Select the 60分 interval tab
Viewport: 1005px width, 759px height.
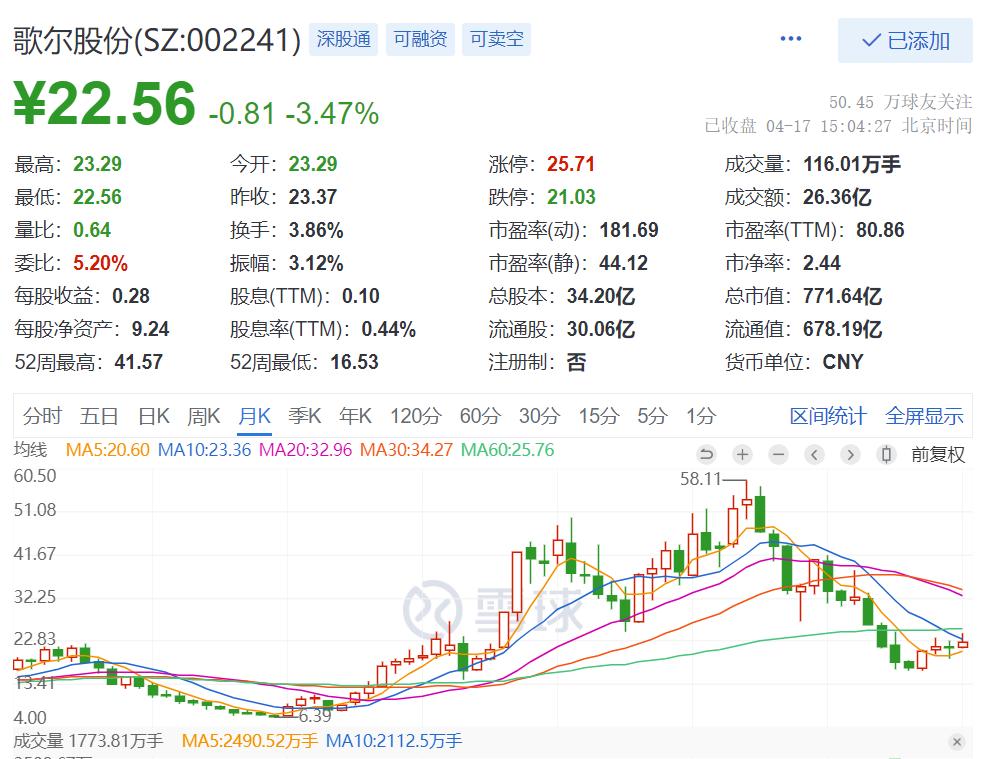[x=480, y=416]
